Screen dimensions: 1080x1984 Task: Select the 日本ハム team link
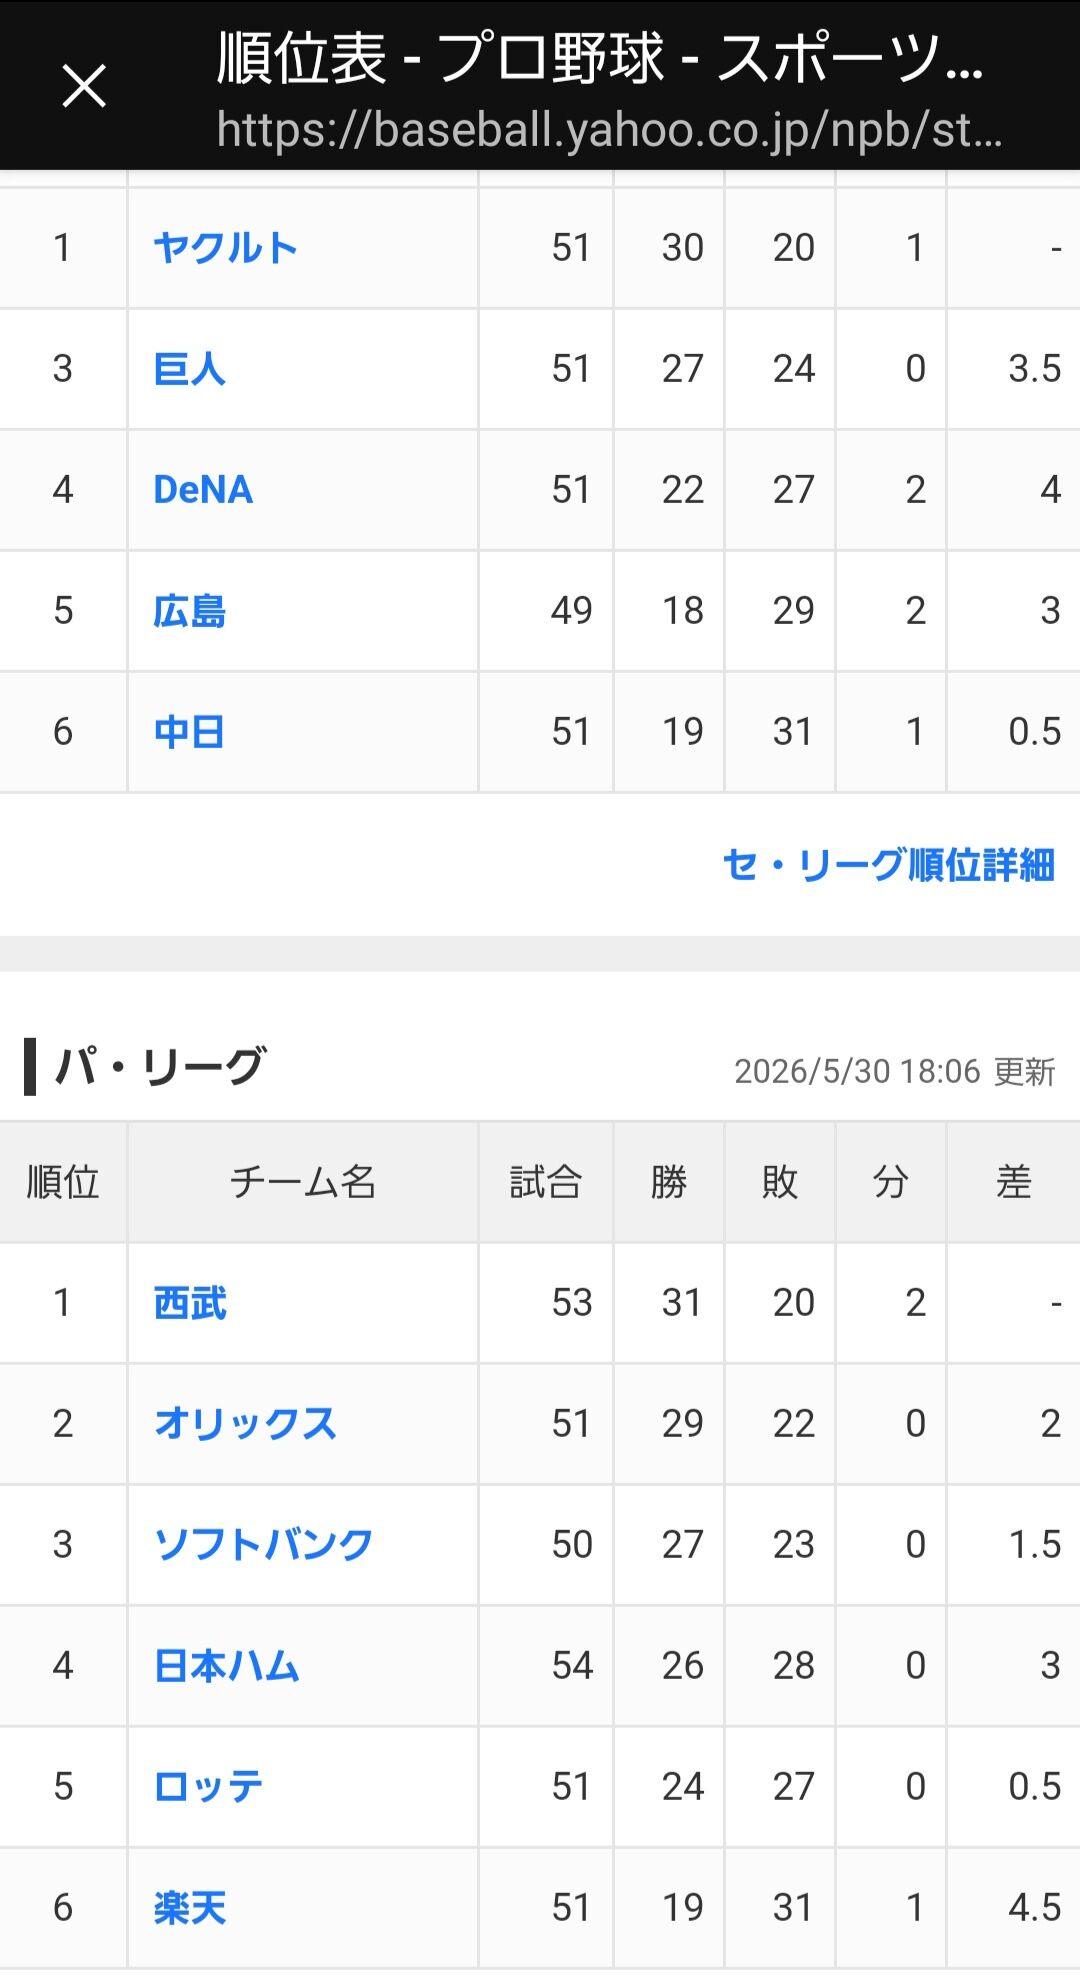coord(227,1666)
